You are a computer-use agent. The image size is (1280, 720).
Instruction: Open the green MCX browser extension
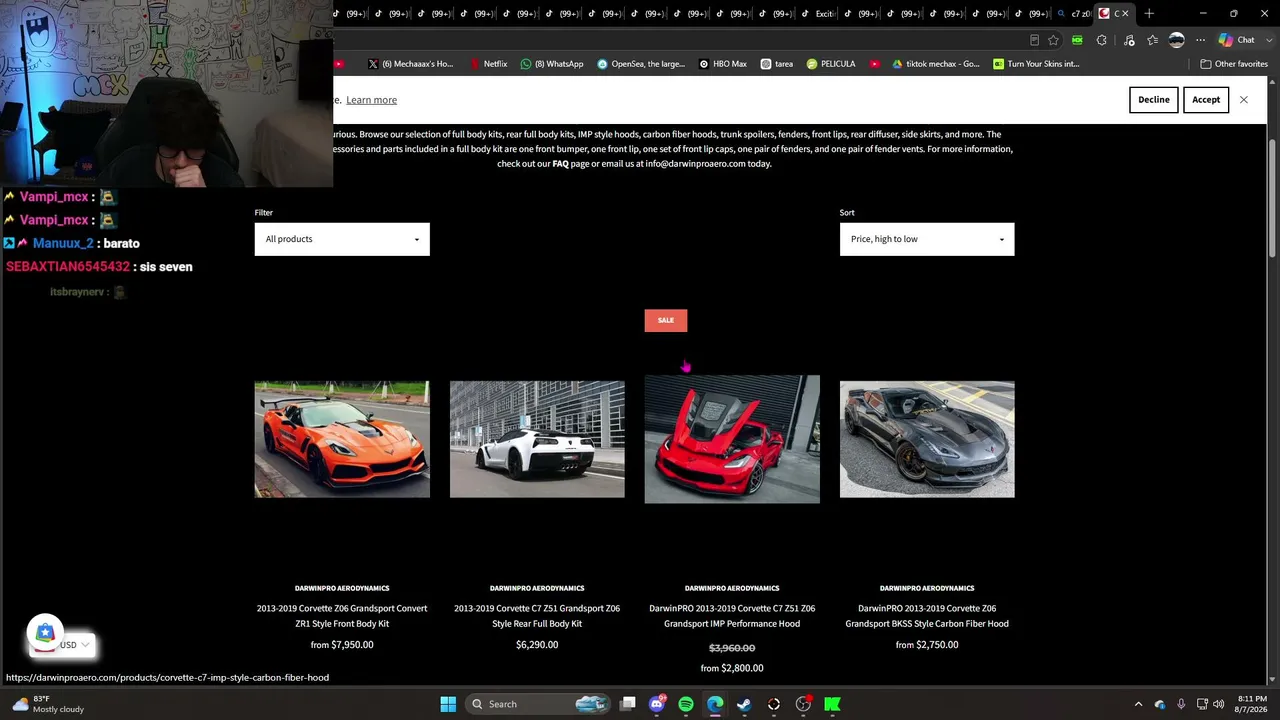pyautogui.click(x=1077, y=40)
